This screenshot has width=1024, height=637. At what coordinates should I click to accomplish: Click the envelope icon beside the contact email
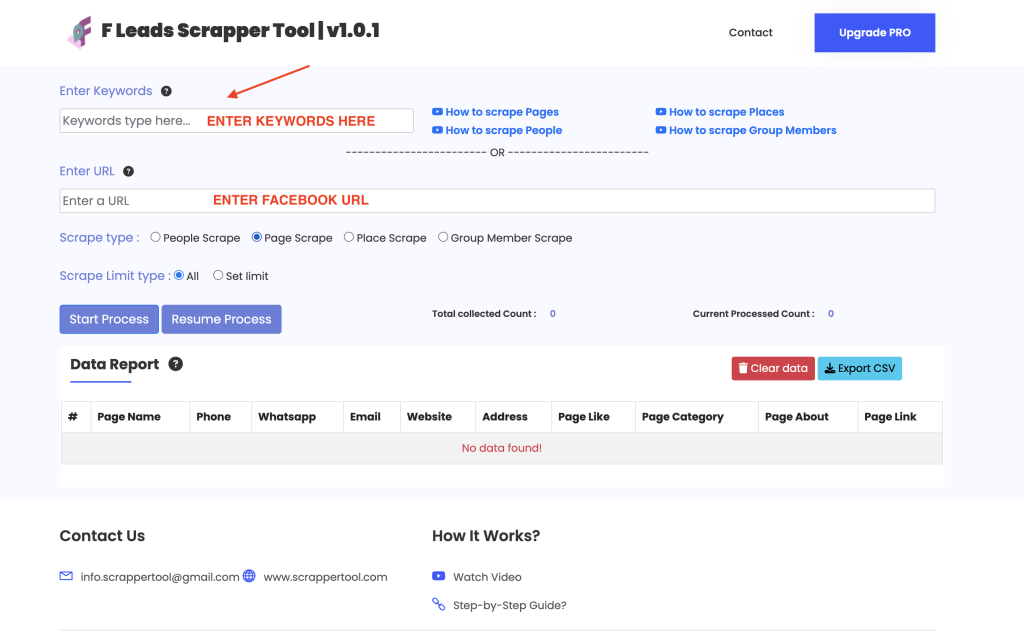point(66,576)
